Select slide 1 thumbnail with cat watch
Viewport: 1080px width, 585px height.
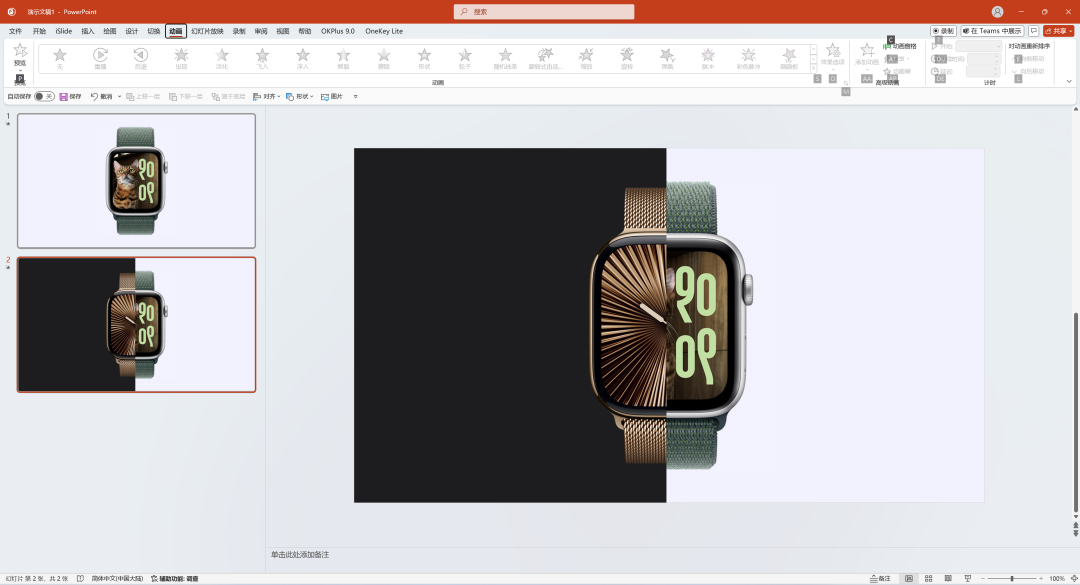[136, 181]
